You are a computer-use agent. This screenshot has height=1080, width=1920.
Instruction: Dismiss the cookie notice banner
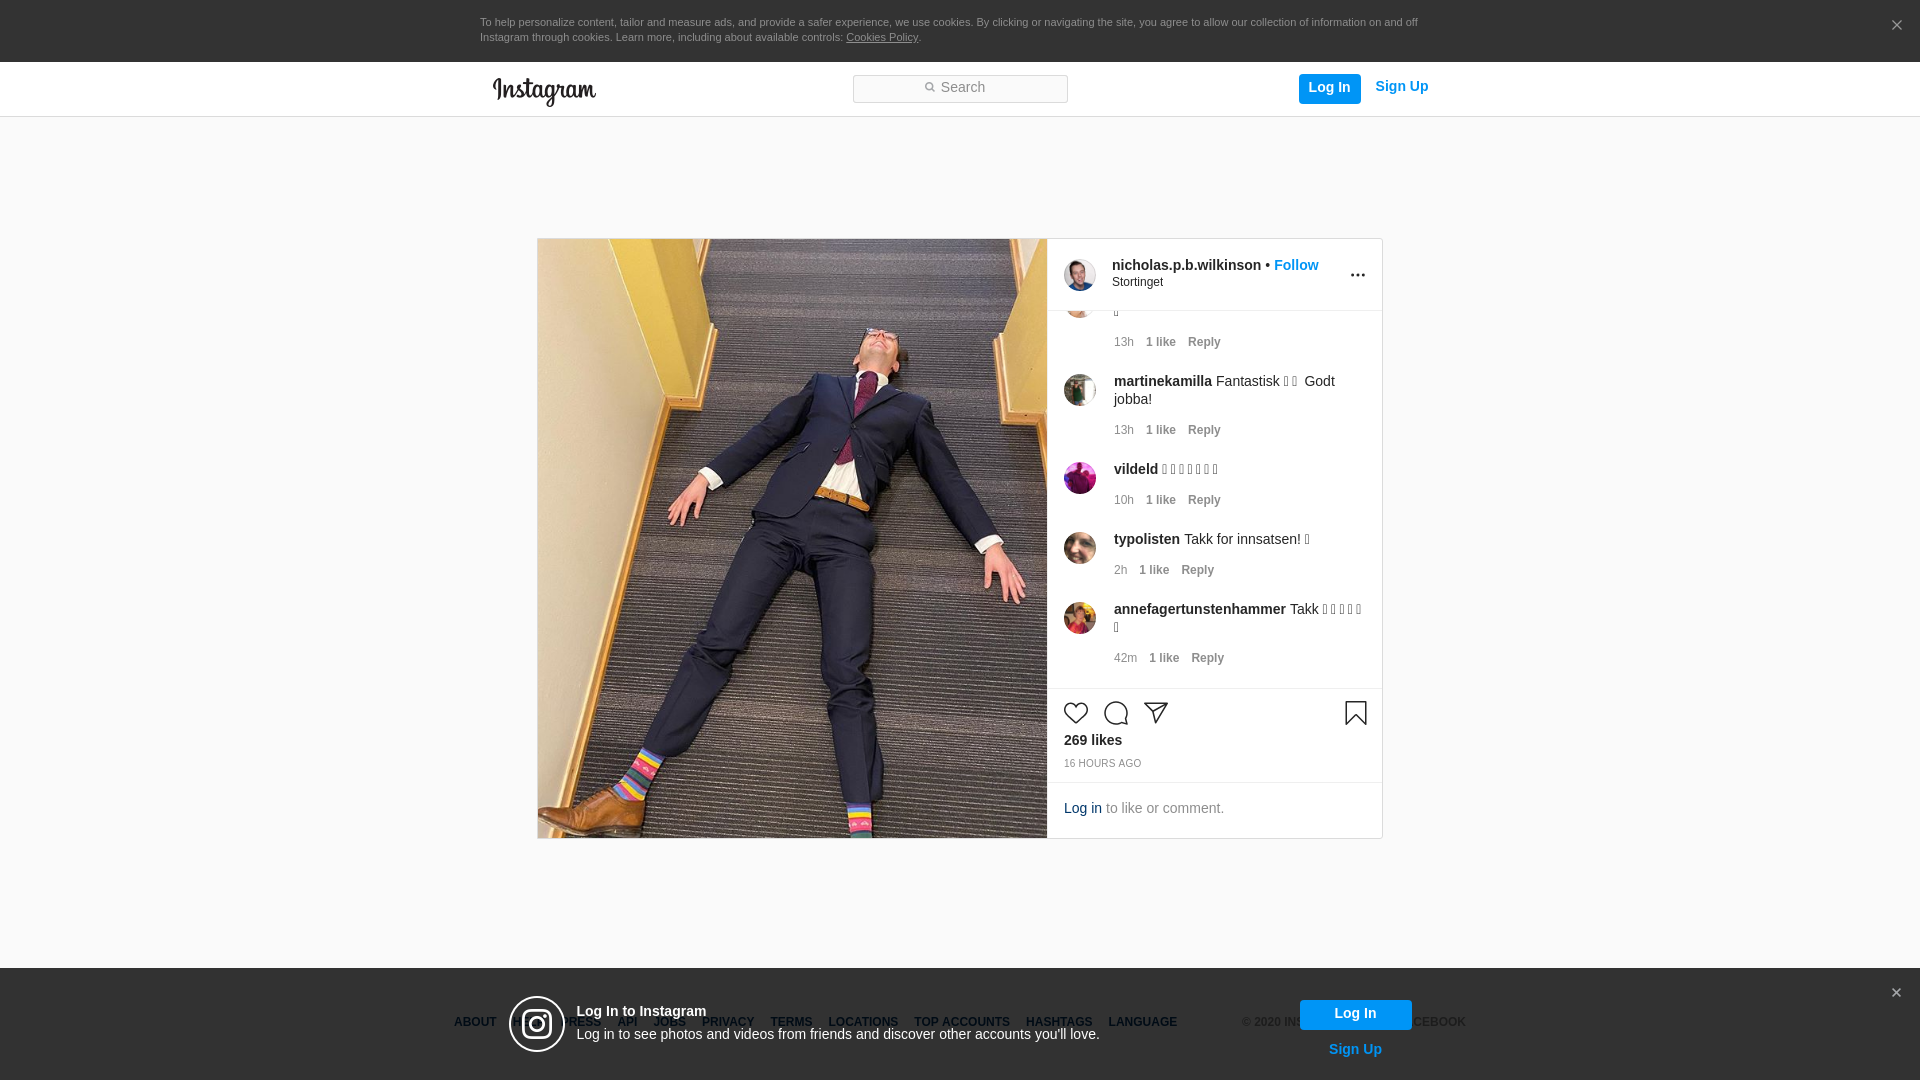(1896, 26)
